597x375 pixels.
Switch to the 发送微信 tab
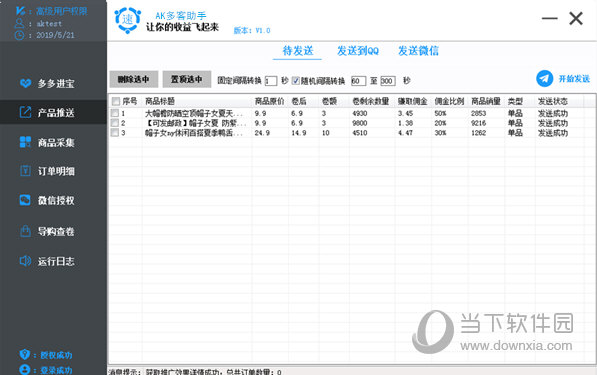pyautogui.click(x=418, y=51)
